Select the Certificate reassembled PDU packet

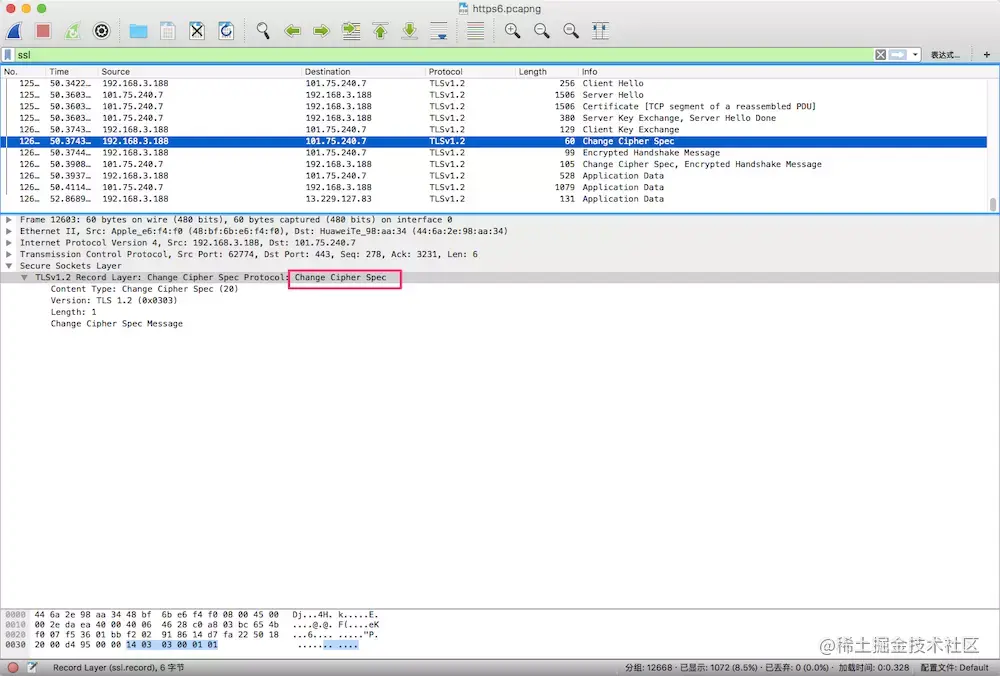point(494,107)
